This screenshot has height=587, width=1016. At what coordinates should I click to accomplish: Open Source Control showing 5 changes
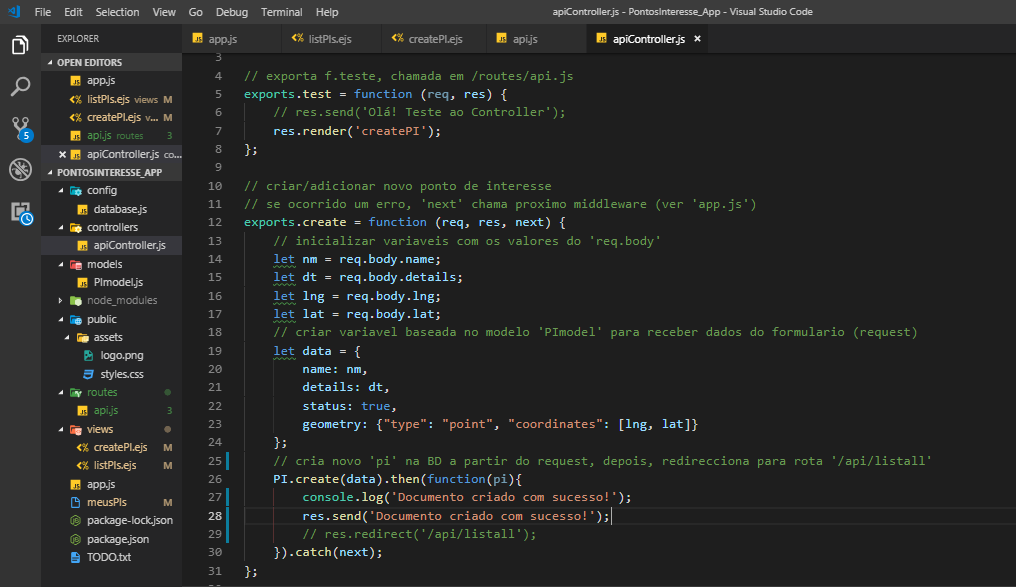(20, 128)
